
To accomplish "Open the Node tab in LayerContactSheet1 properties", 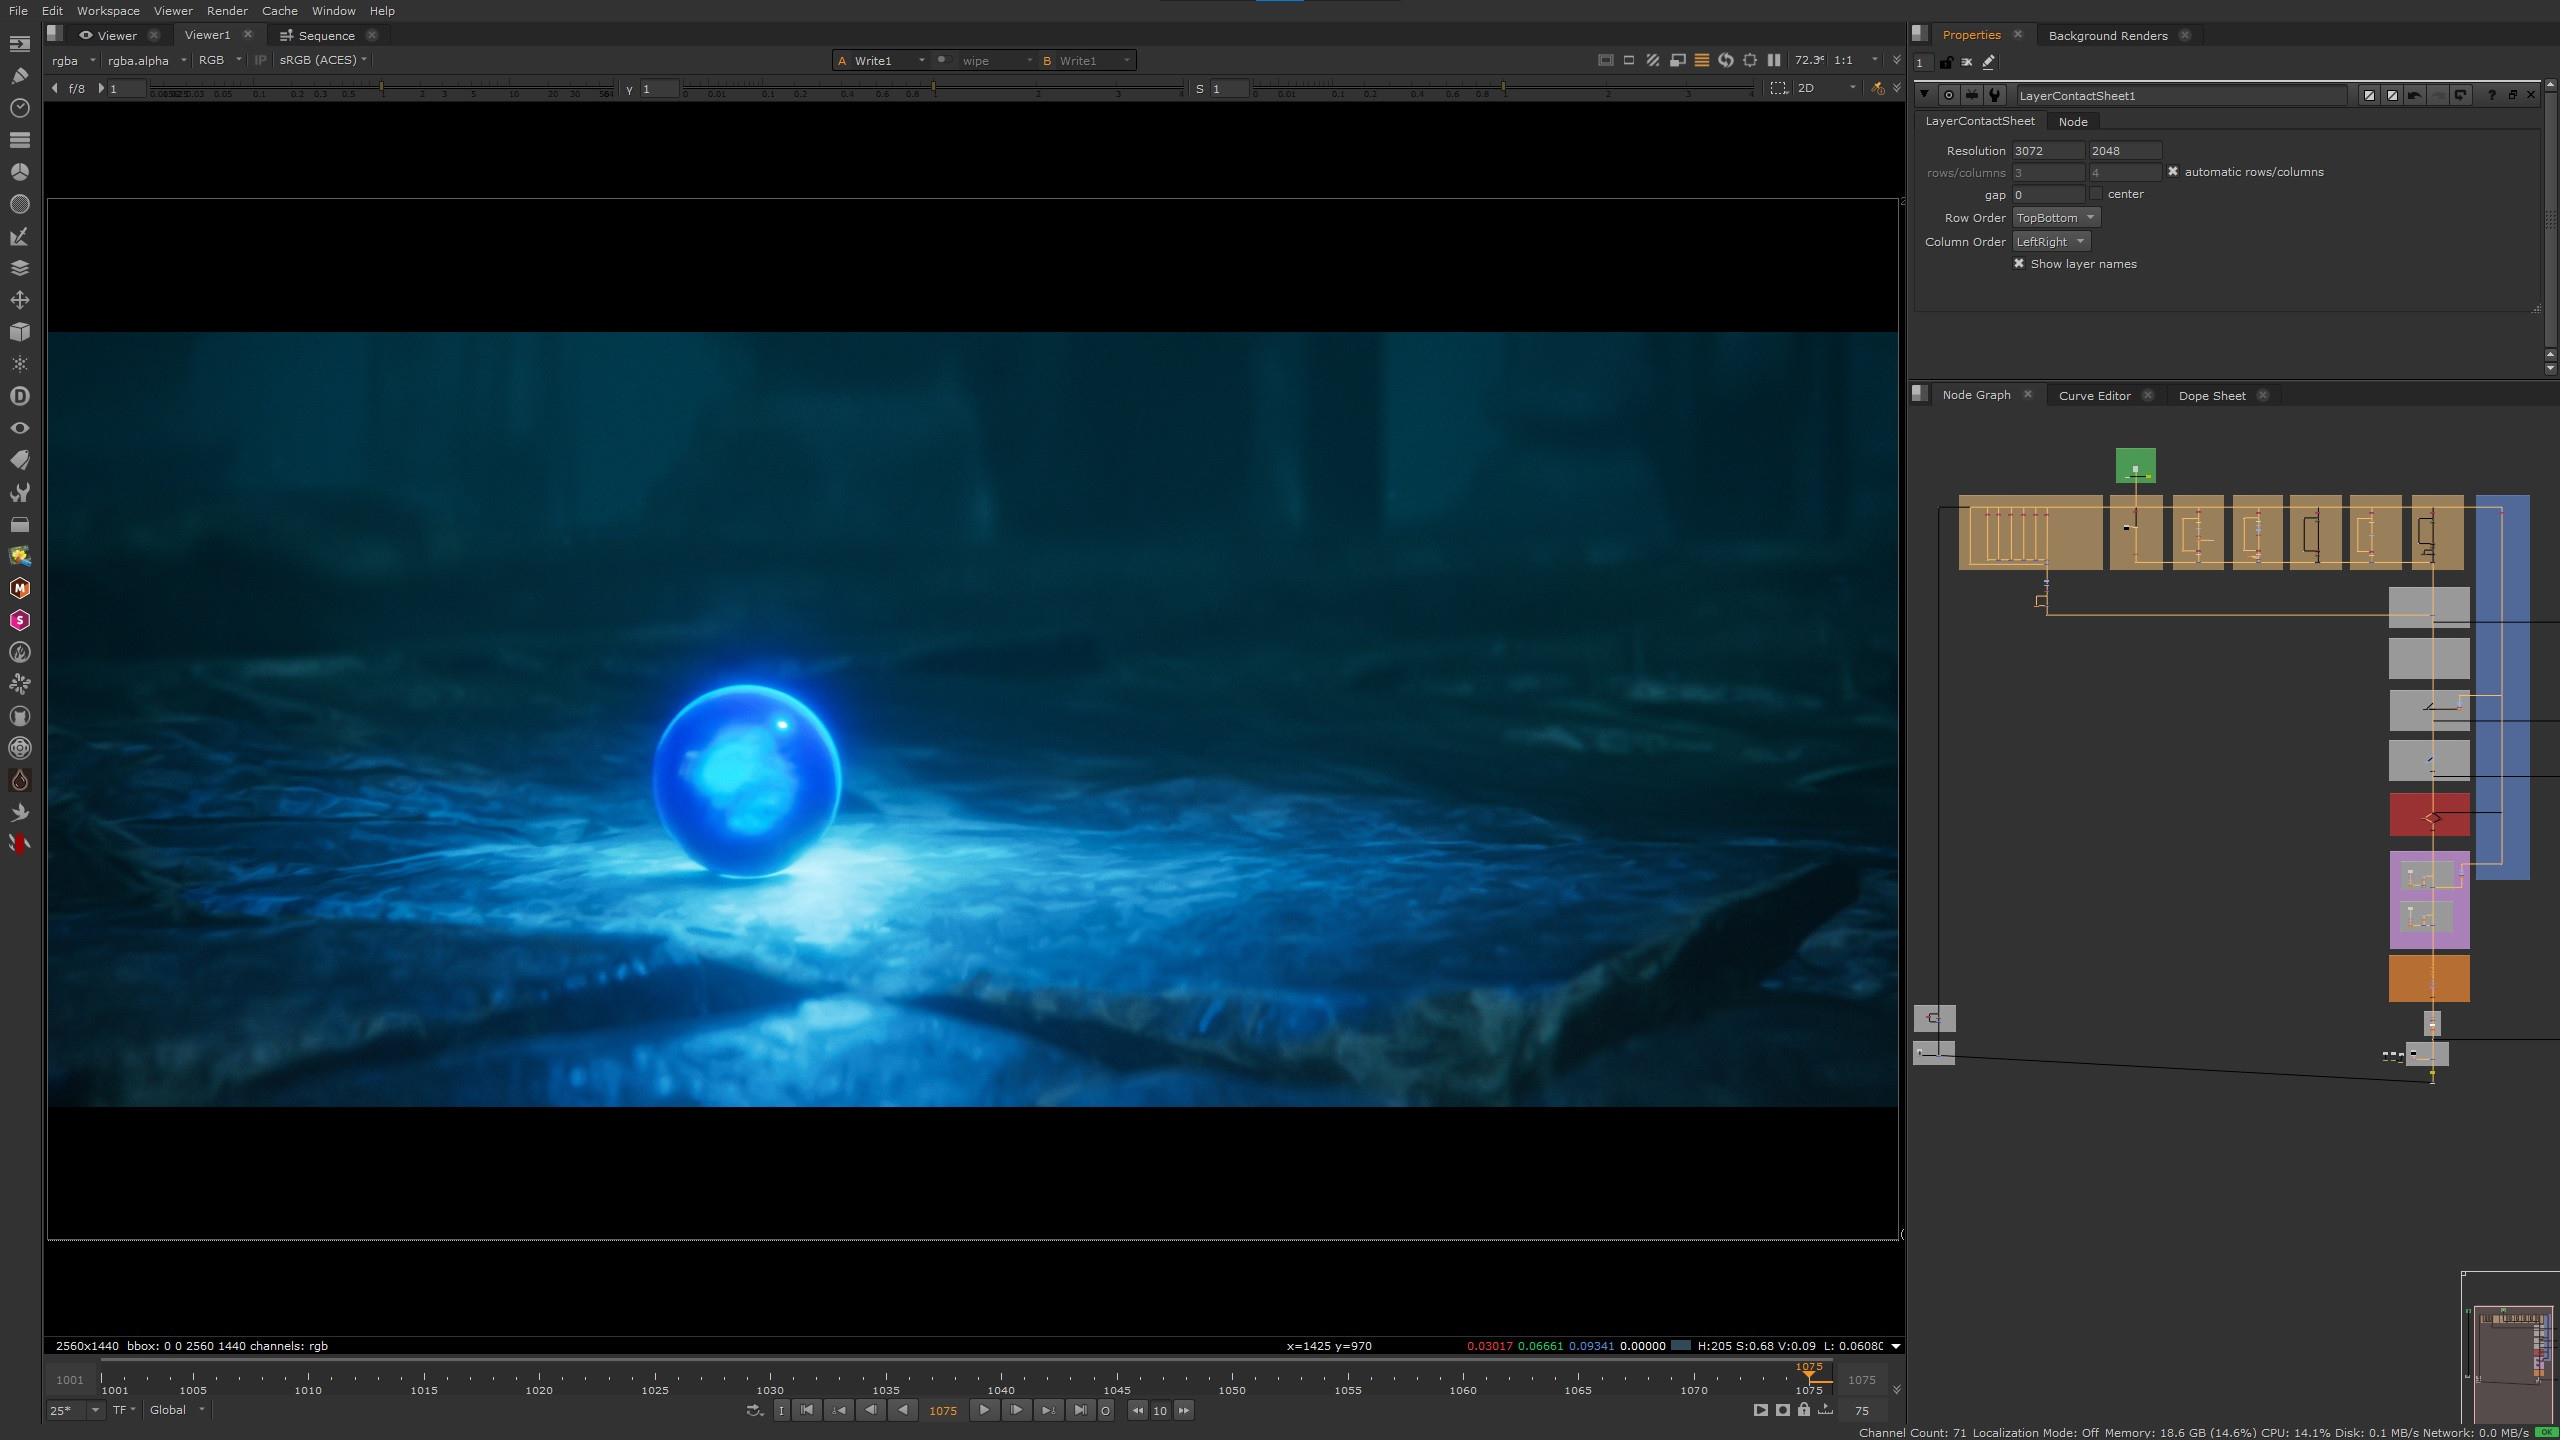I will [2073, 121].
